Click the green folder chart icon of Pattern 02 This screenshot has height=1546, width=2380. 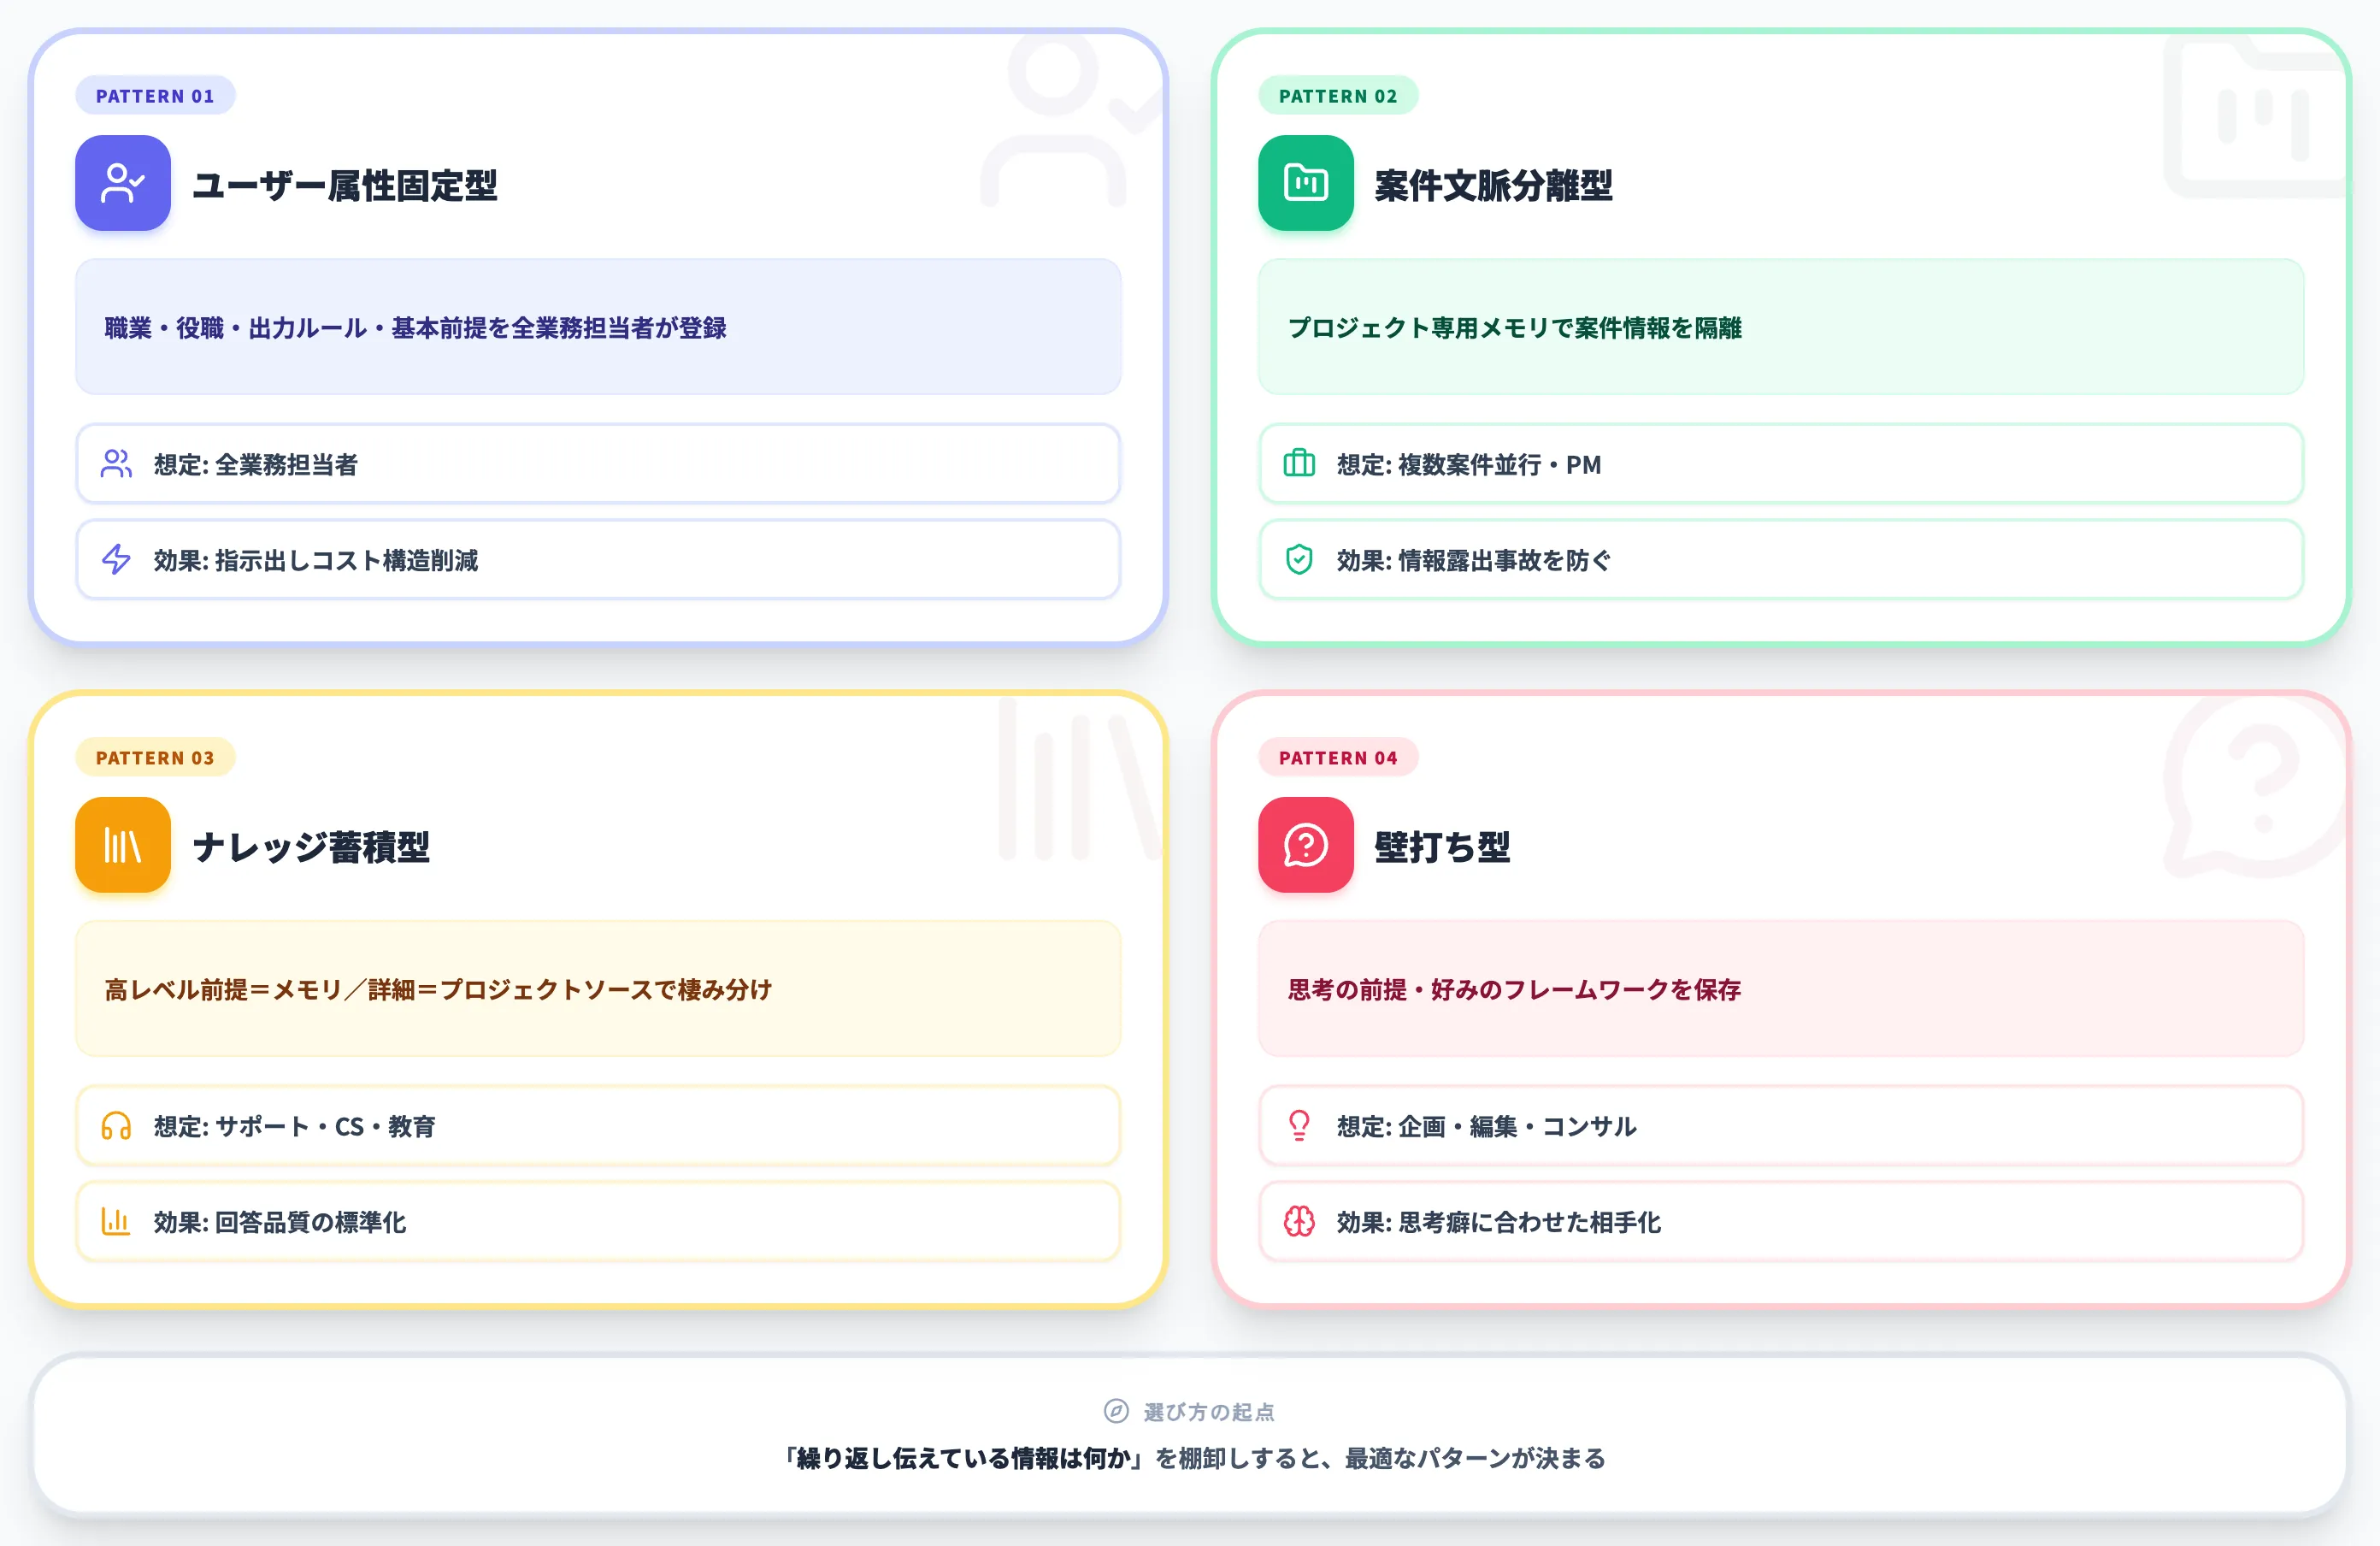click(1306, 183)
